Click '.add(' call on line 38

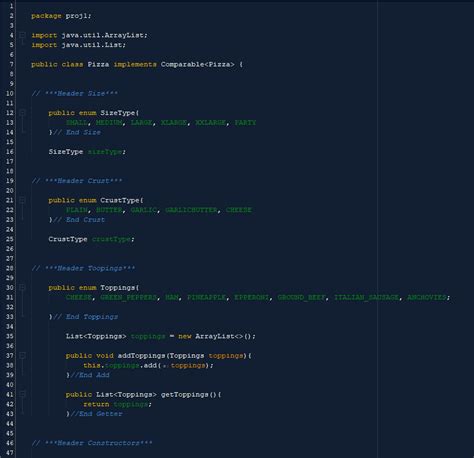tap(150, 365)
